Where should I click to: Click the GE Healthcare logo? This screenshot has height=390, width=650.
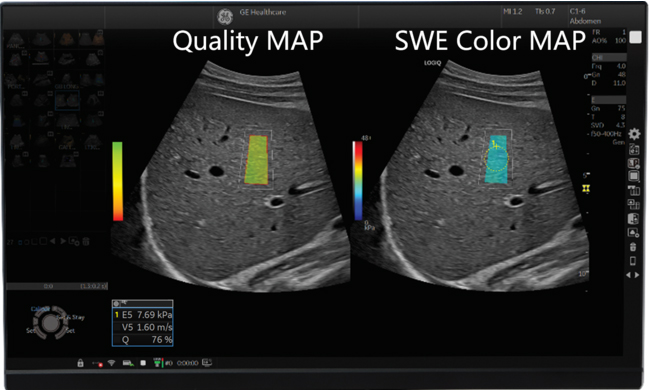pos(225,16)
